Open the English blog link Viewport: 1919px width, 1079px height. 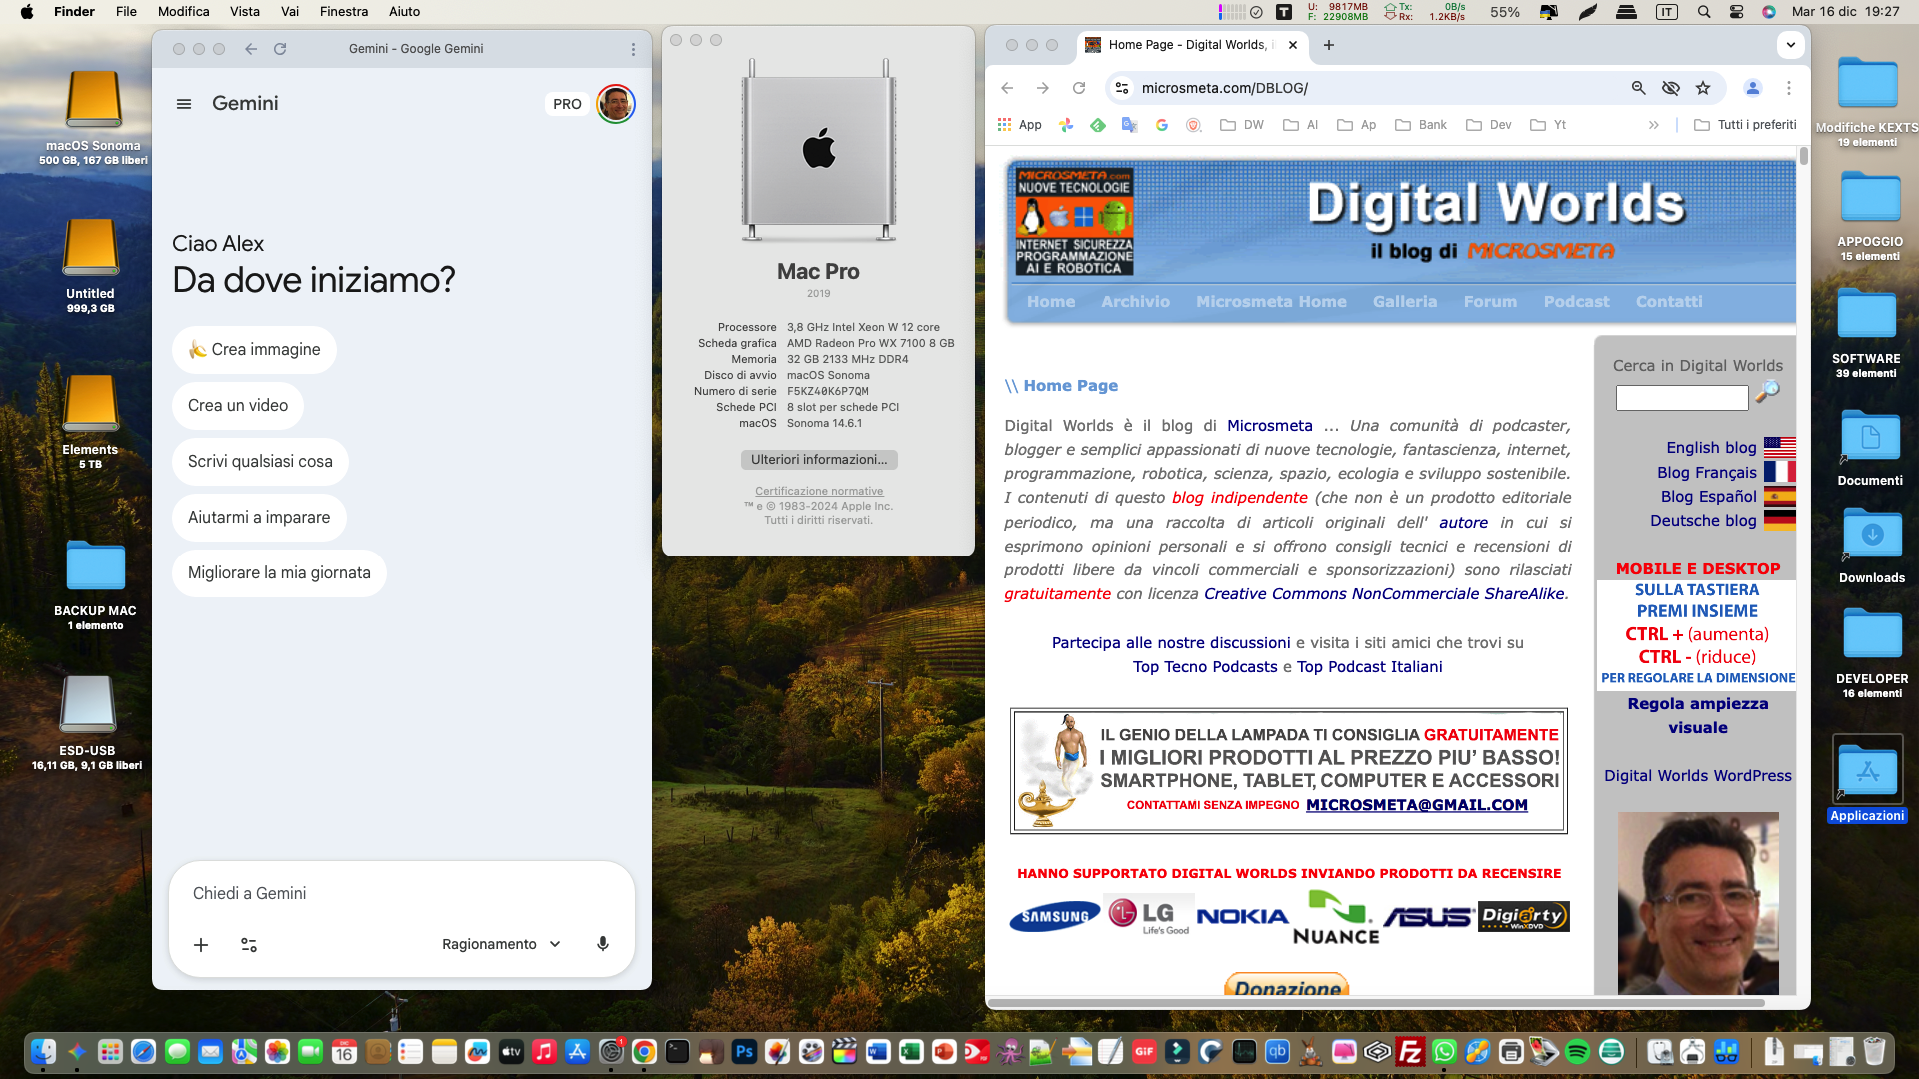pos(1710,447)
